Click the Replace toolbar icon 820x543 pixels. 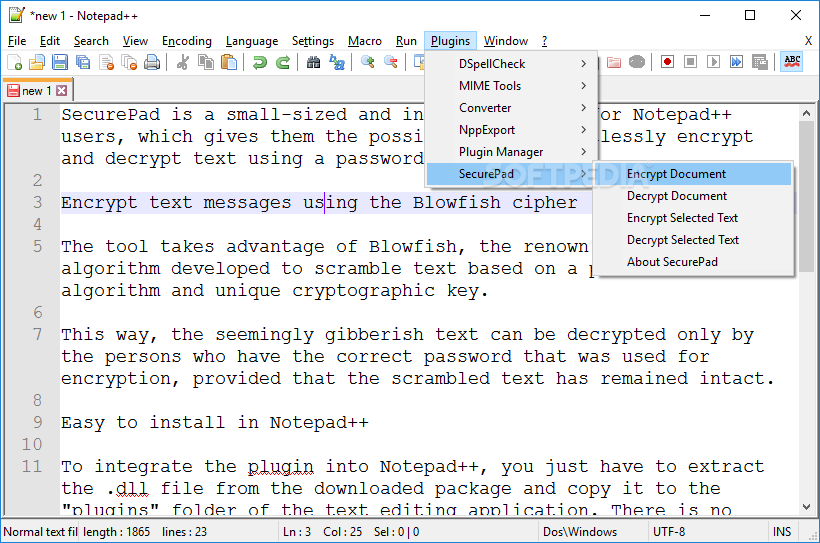[x=336, y=62]
